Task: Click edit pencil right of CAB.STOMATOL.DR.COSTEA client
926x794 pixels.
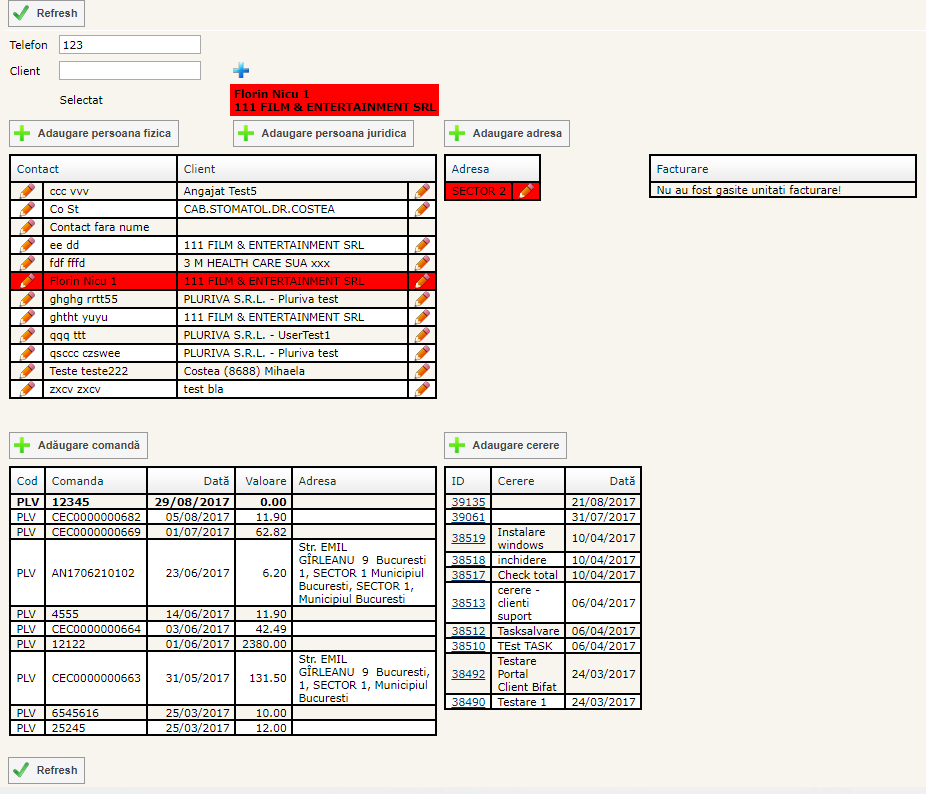Action: [423, 209]
